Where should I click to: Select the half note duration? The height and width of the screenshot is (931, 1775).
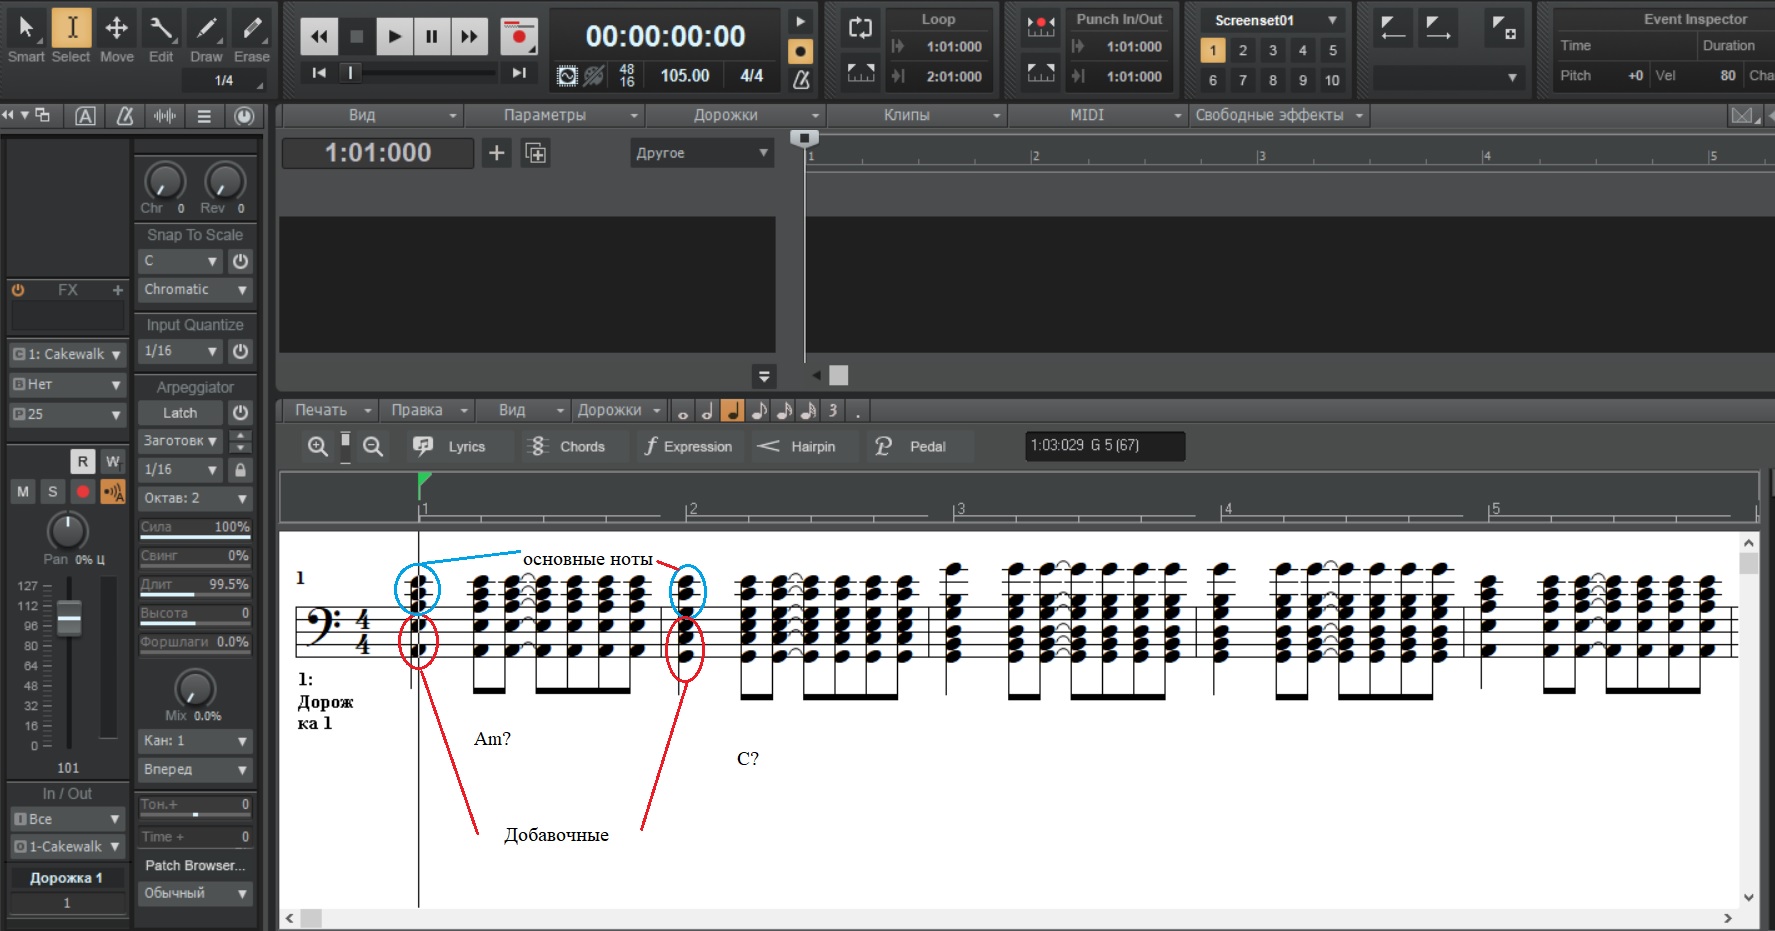707,411
